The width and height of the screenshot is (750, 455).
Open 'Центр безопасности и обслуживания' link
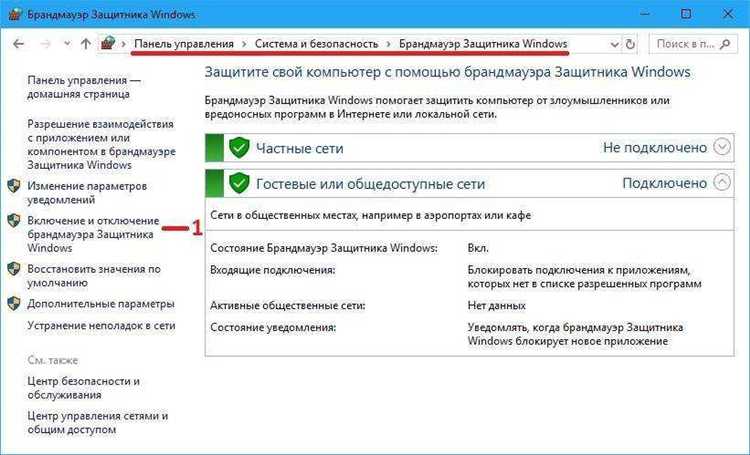(x=84, y=388)
